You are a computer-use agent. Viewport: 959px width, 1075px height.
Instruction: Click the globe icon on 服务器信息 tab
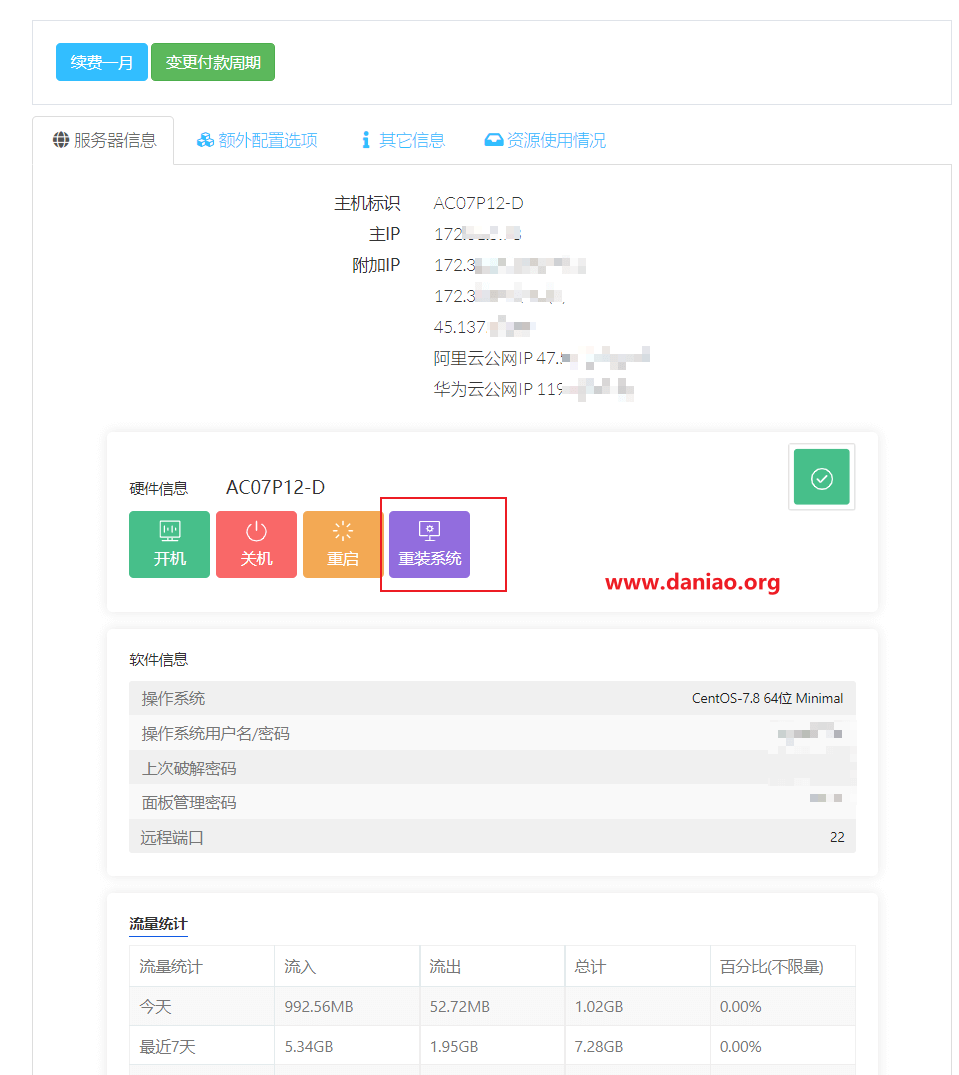click(x=61, y=140)
